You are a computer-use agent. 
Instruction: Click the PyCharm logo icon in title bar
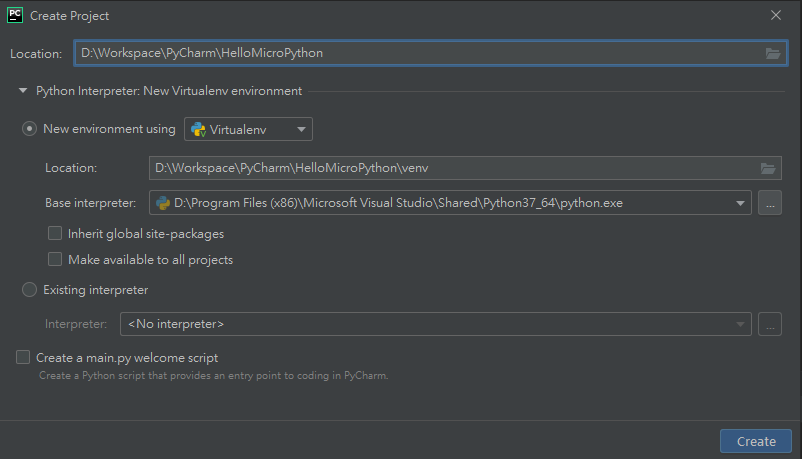pos(15,15)
